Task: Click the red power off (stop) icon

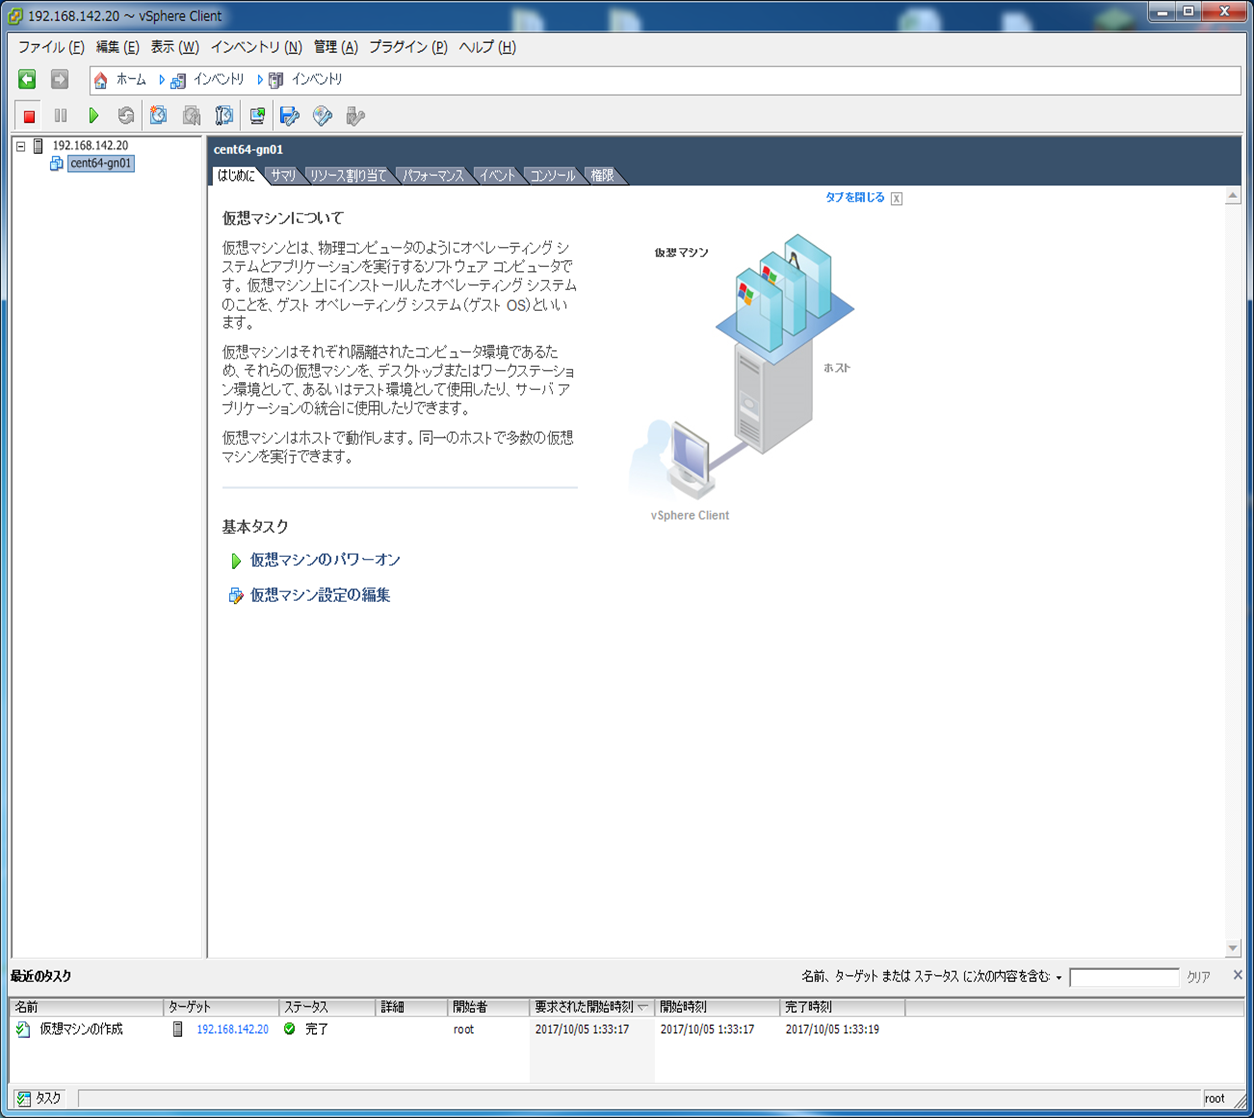Action: point(29,116)
